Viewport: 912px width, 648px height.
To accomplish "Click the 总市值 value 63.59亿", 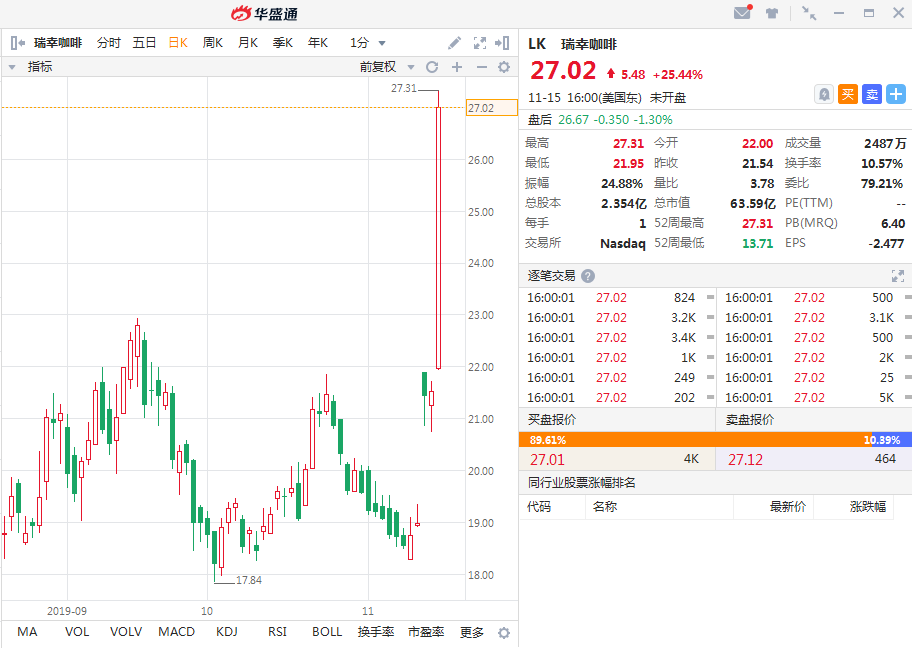I will (753, 204).
